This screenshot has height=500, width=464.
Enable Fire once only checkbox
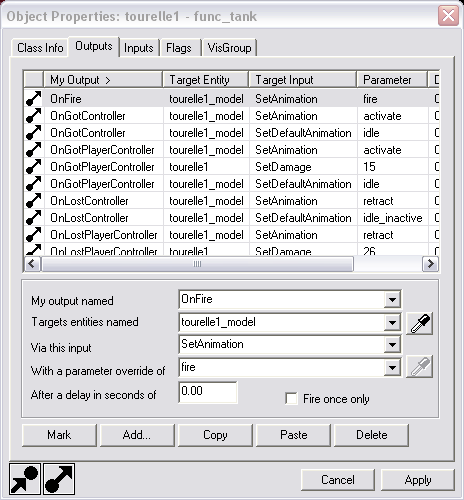(x=291, y=398)
